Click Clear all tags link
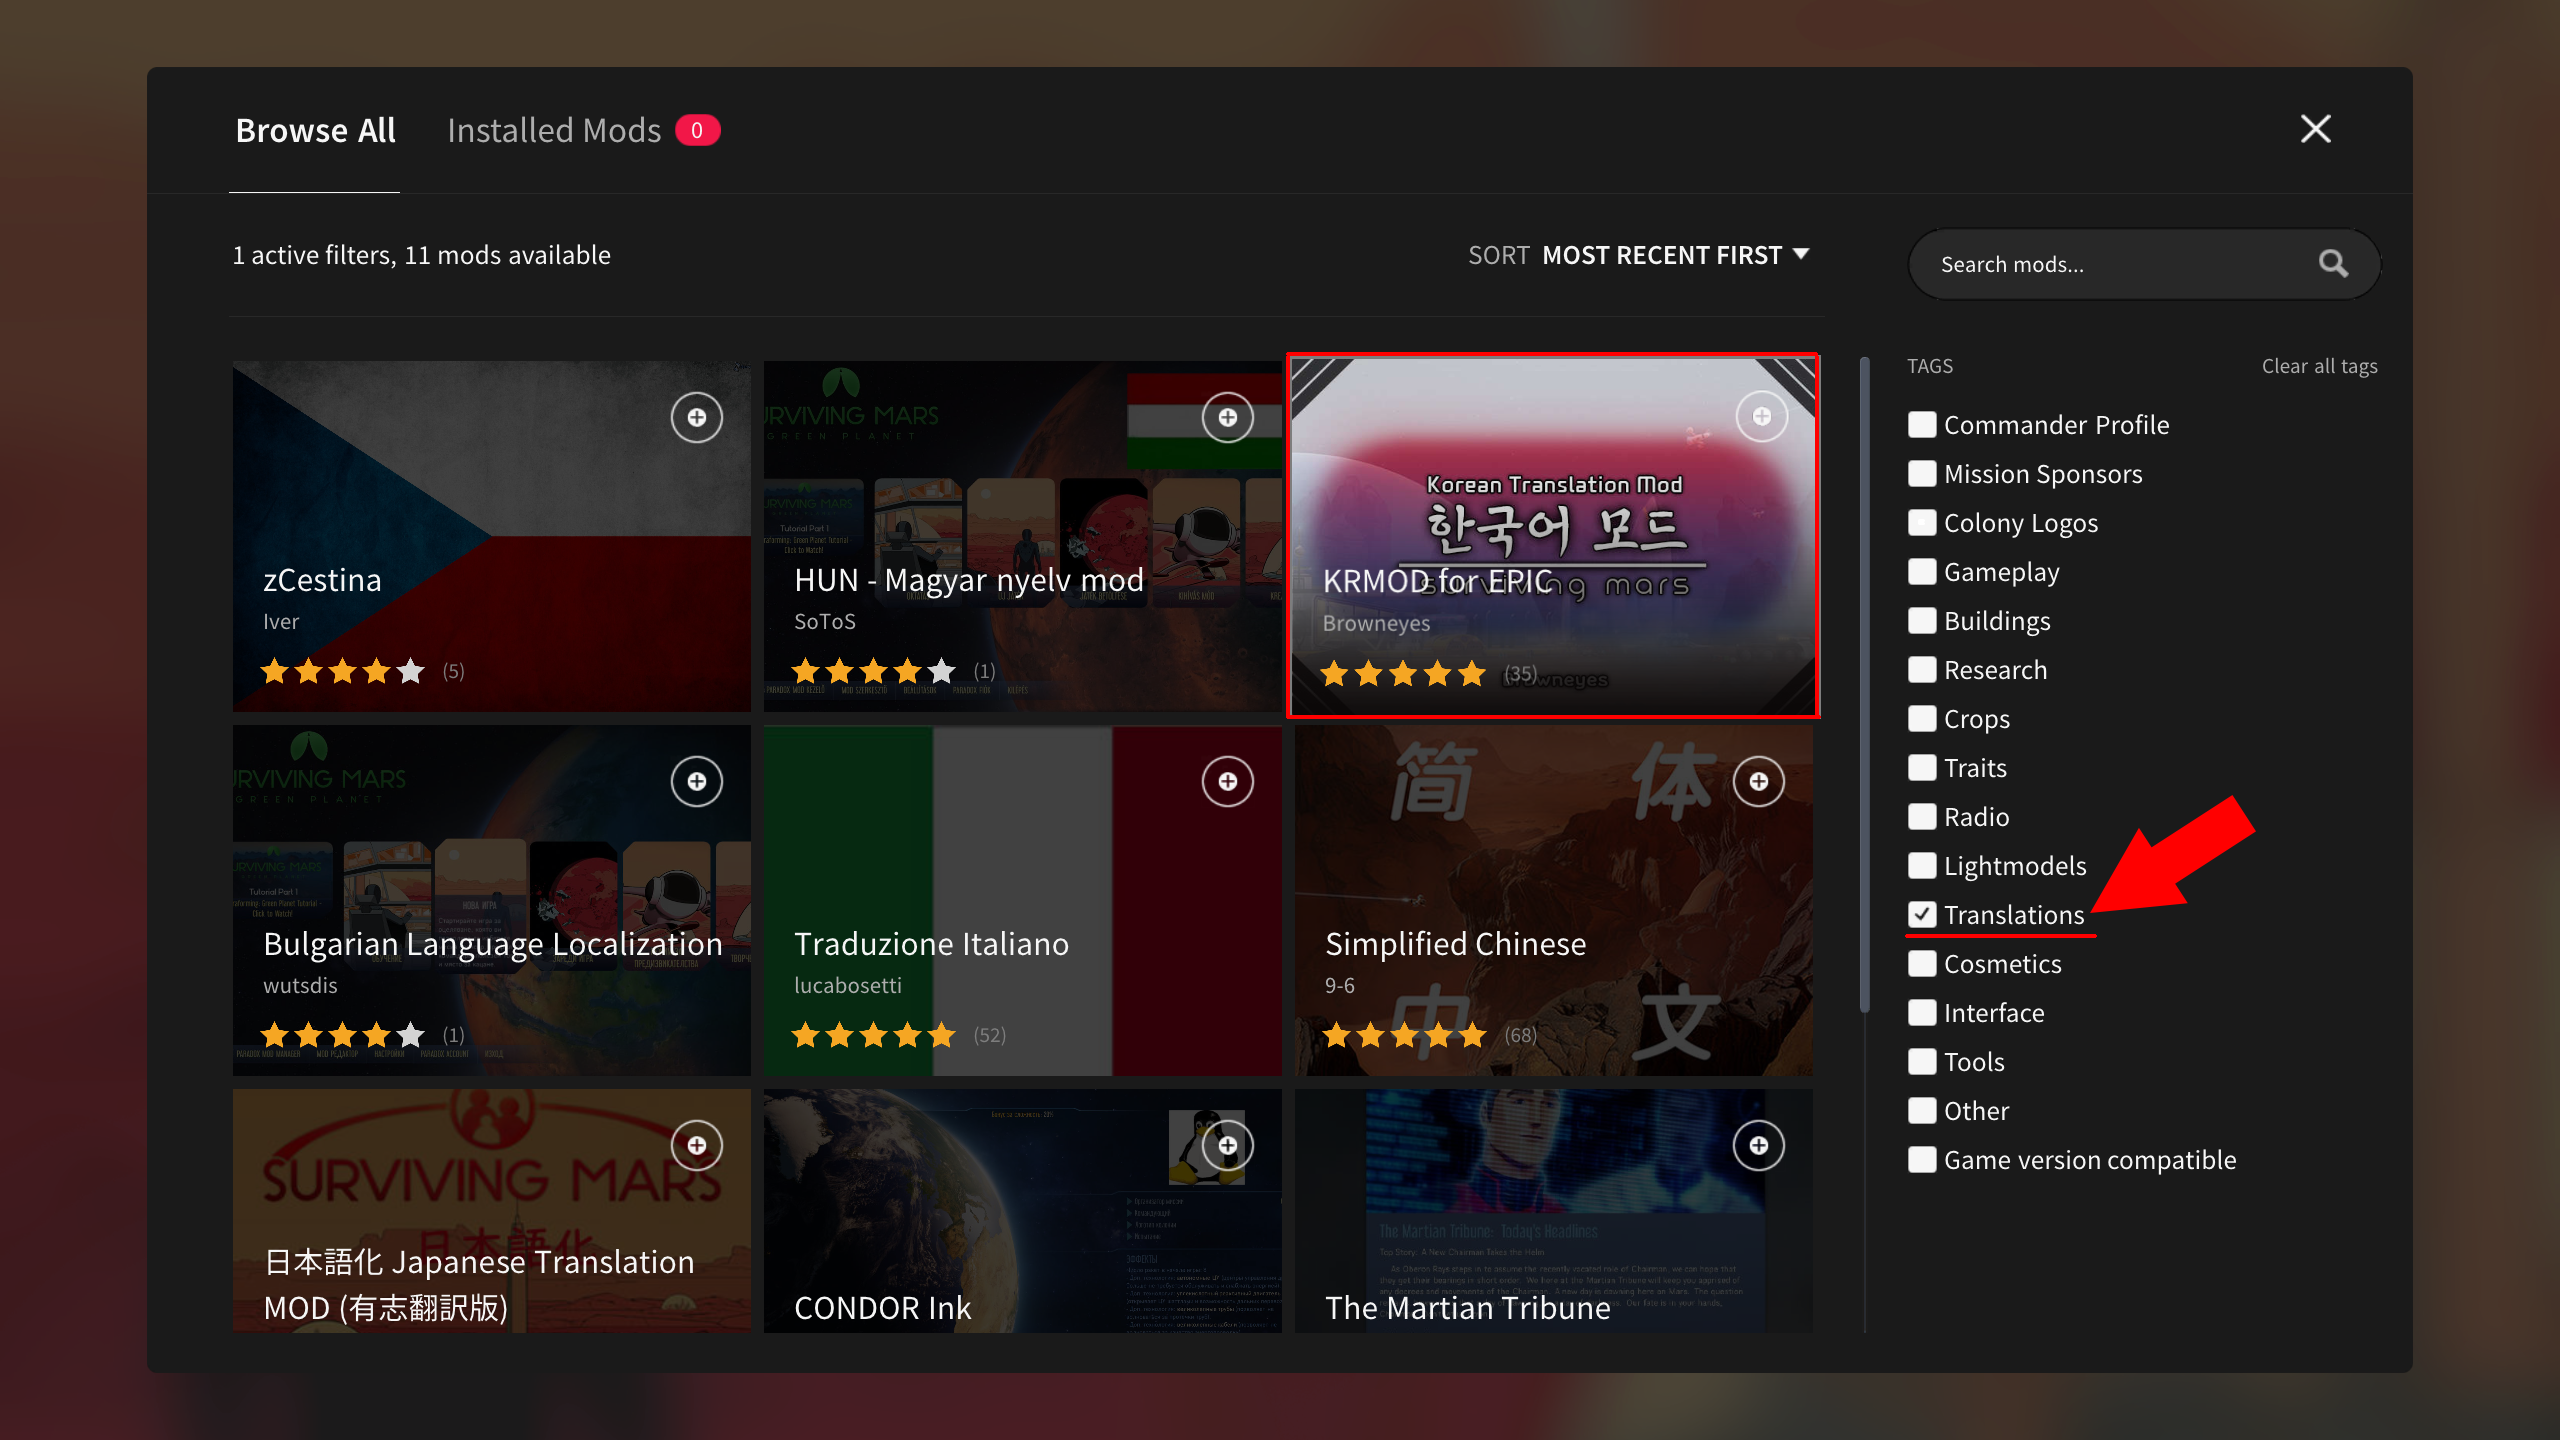Viewport: 2560px width, 1440px height. [2319, 366]
